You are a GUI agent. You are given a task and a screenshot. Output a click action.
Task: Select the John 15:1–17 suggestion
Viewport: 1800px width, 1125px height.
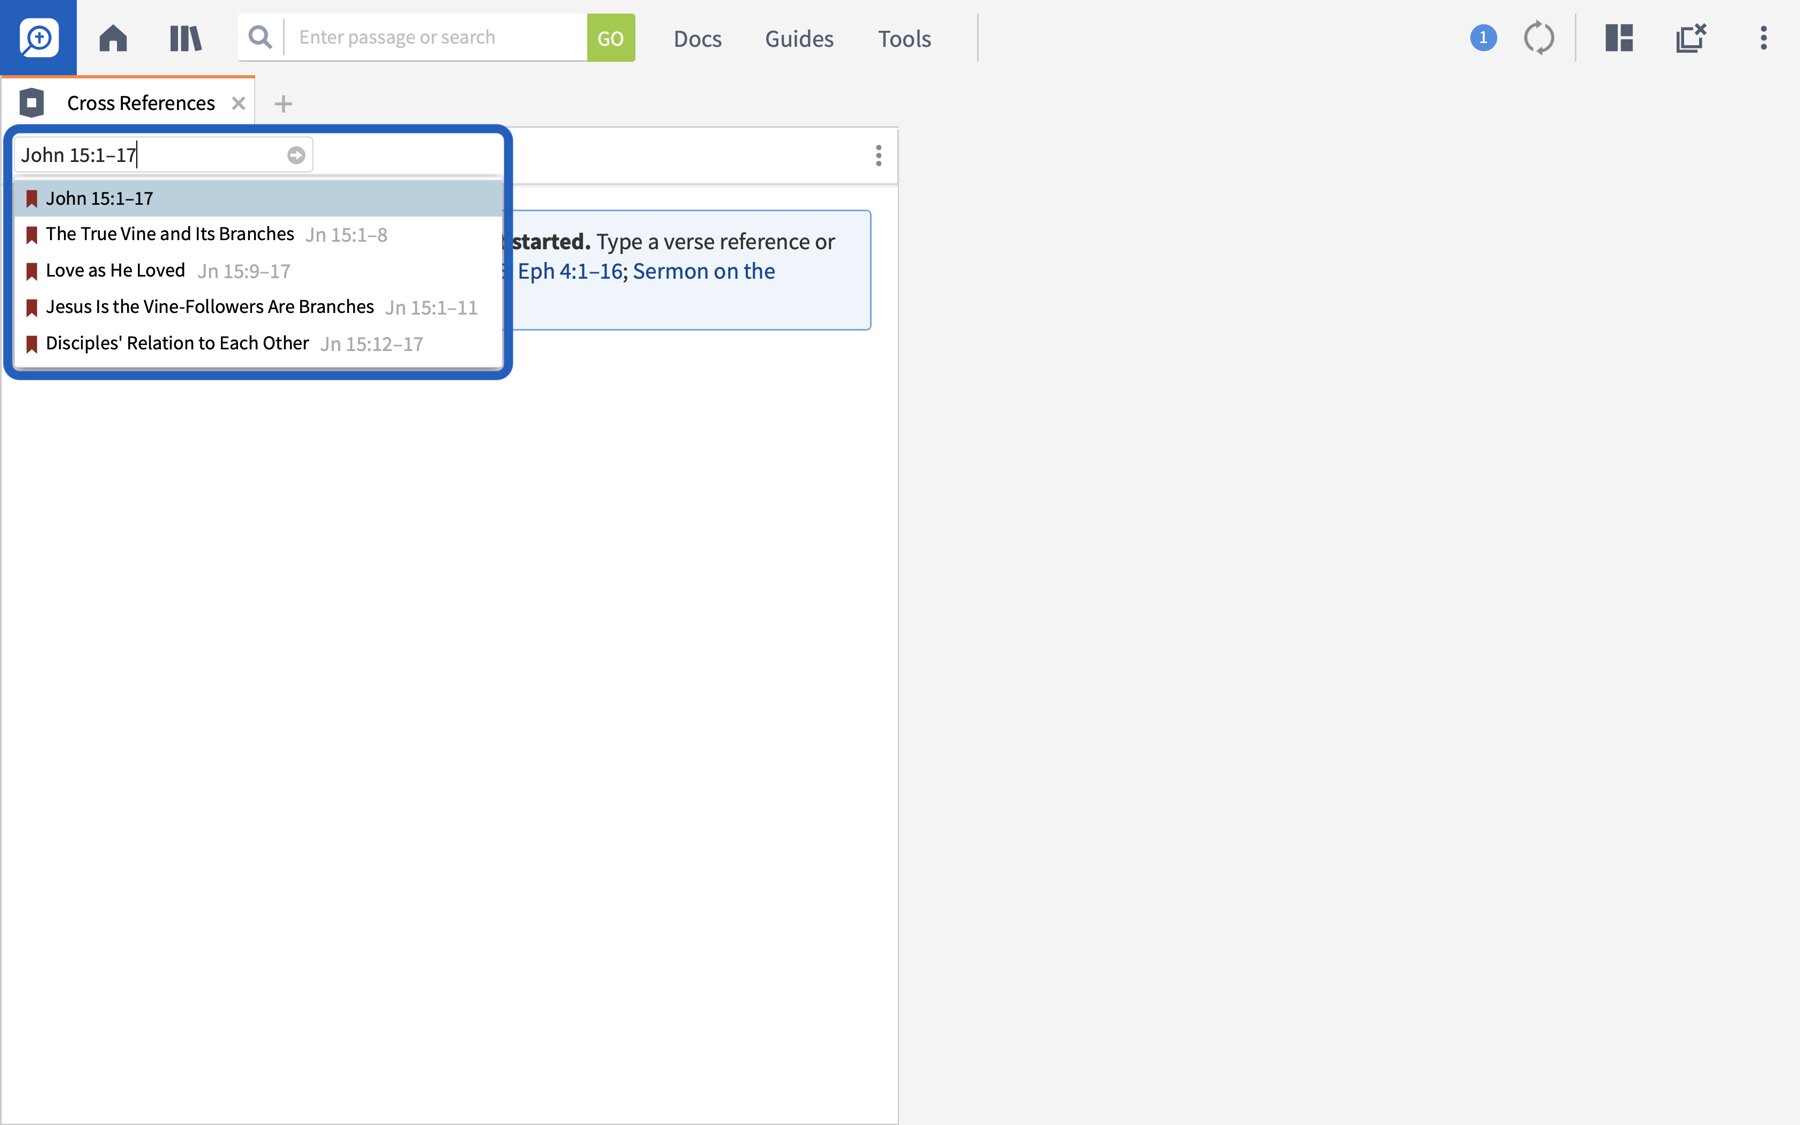100,197
